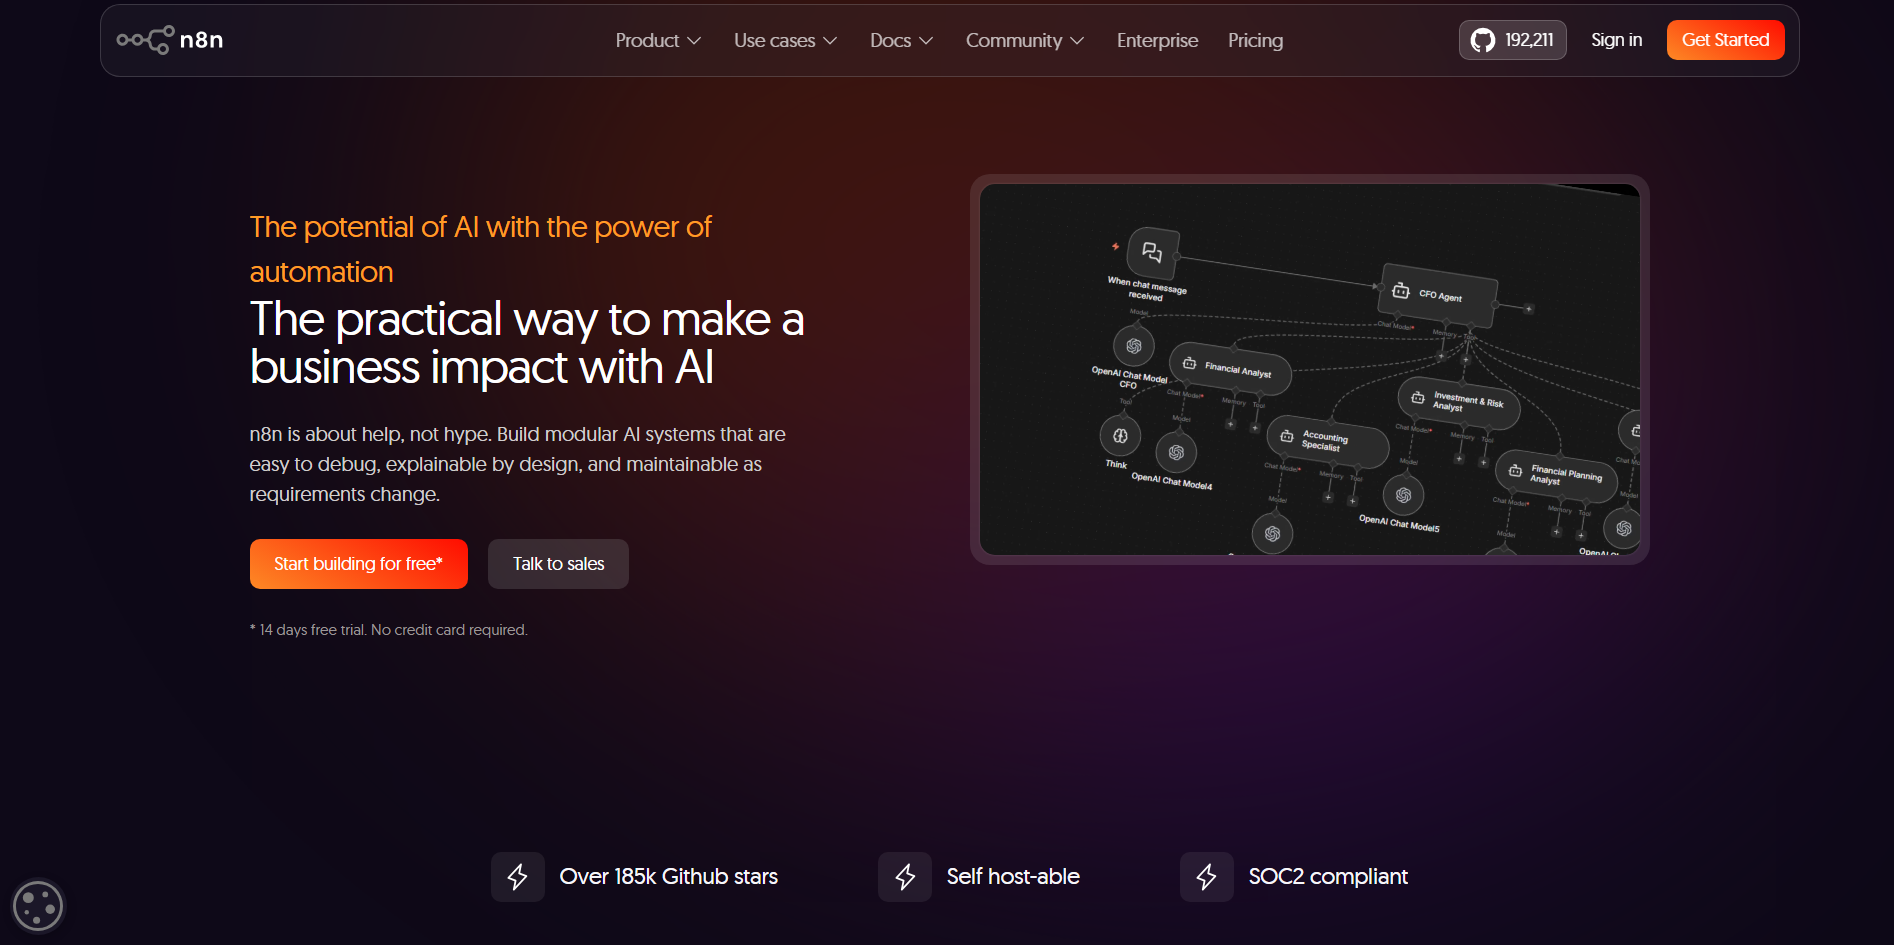
Task: Click the Get Started button
Action: click(1725, 40)
